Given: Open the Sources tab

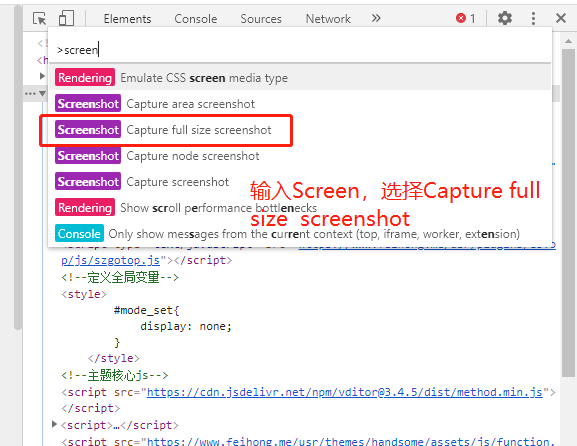Looking at the screenshot, I should pos(261,19).
